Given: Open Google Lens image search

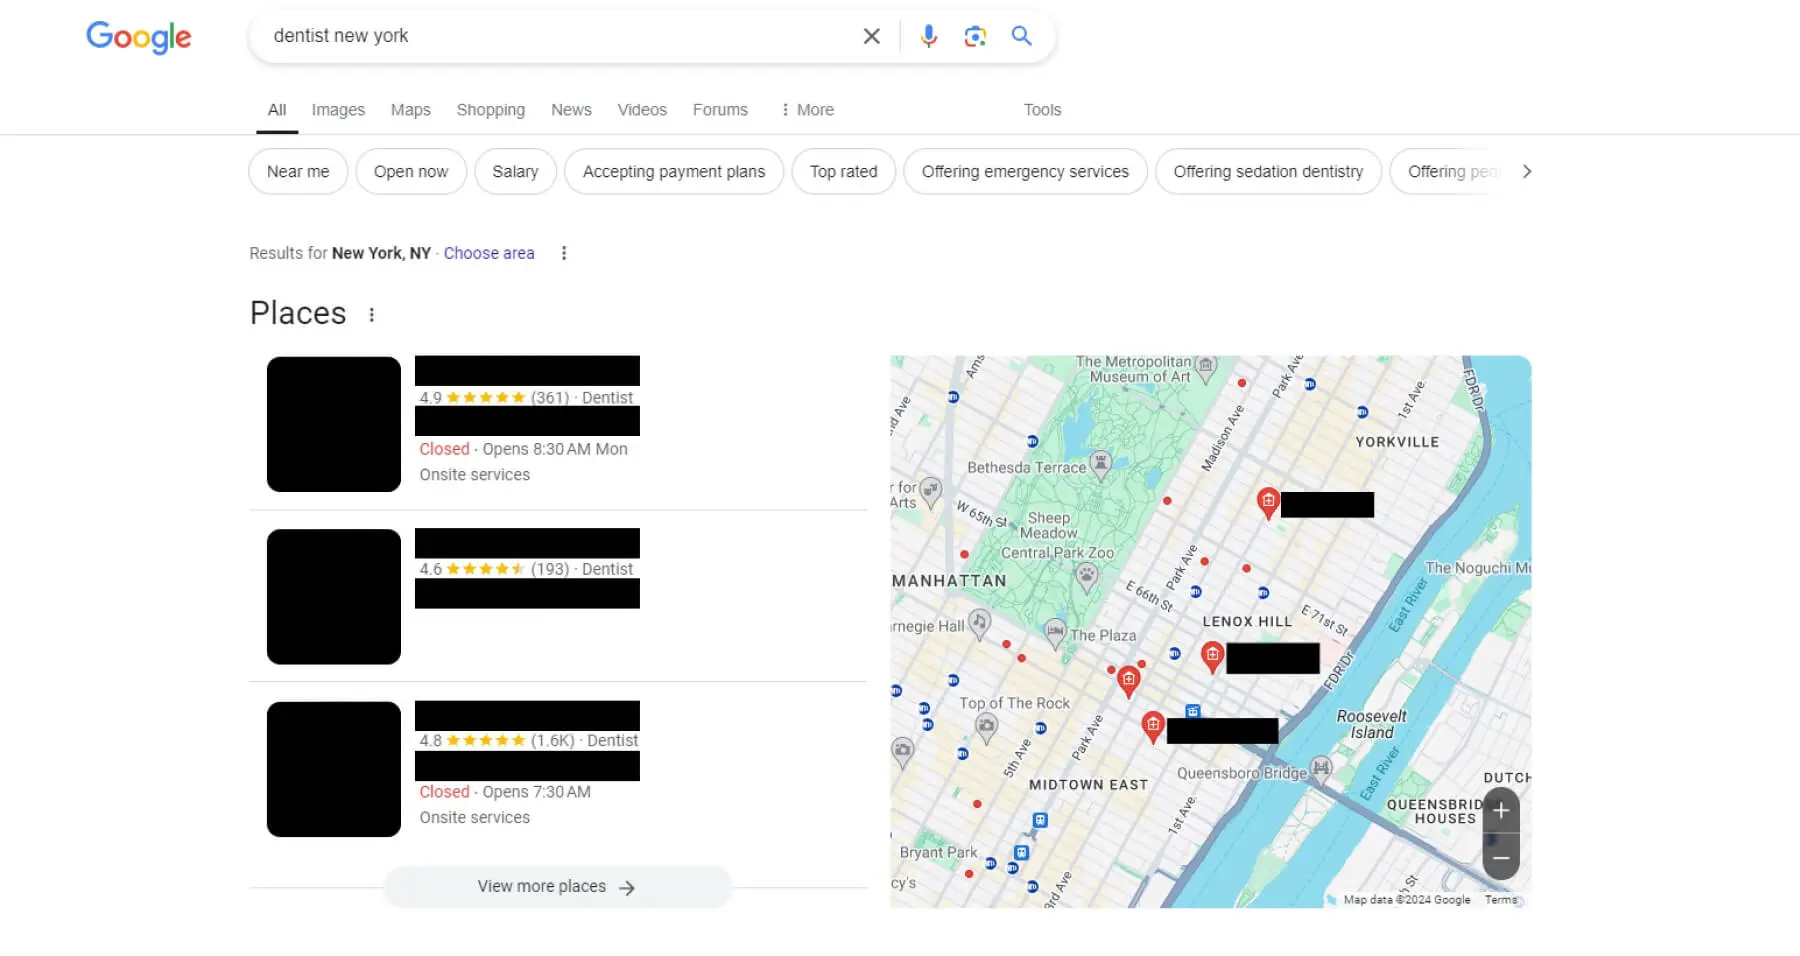Looking at the screenshot, I should pyautogui.click(x=975, y=36).
